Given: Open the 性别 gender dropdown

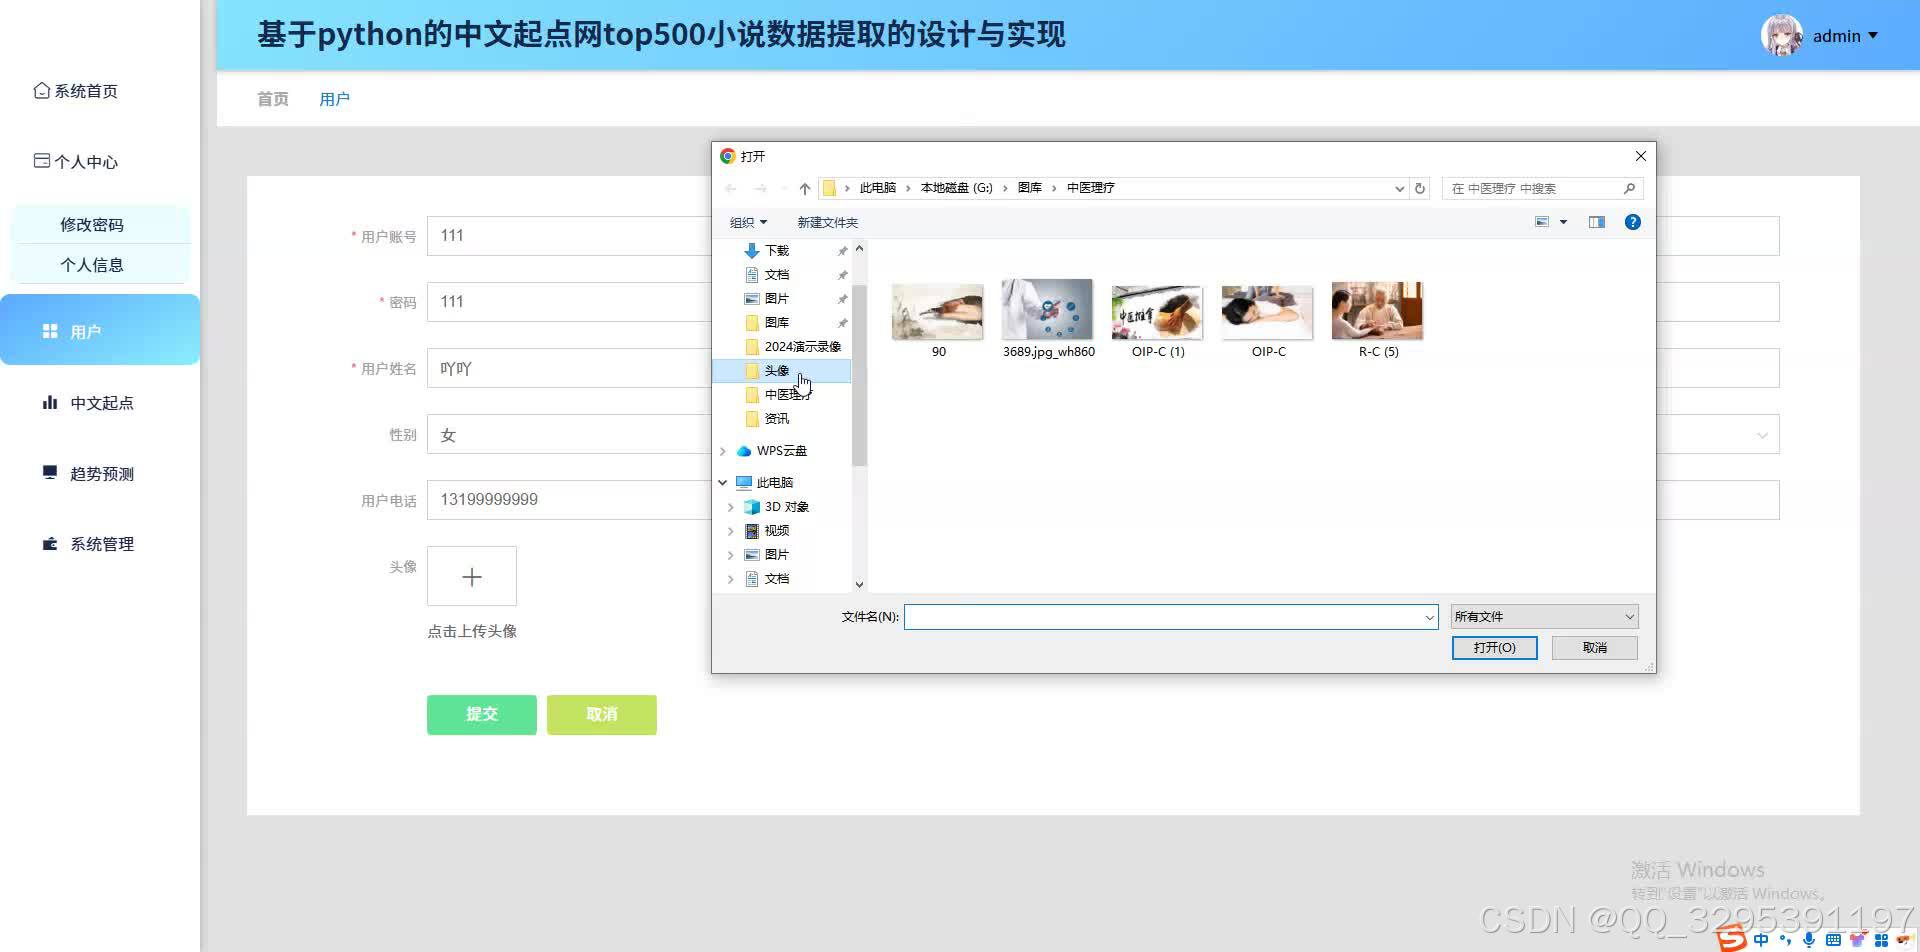Looking at the screenshot, I should pos(1762,434).
